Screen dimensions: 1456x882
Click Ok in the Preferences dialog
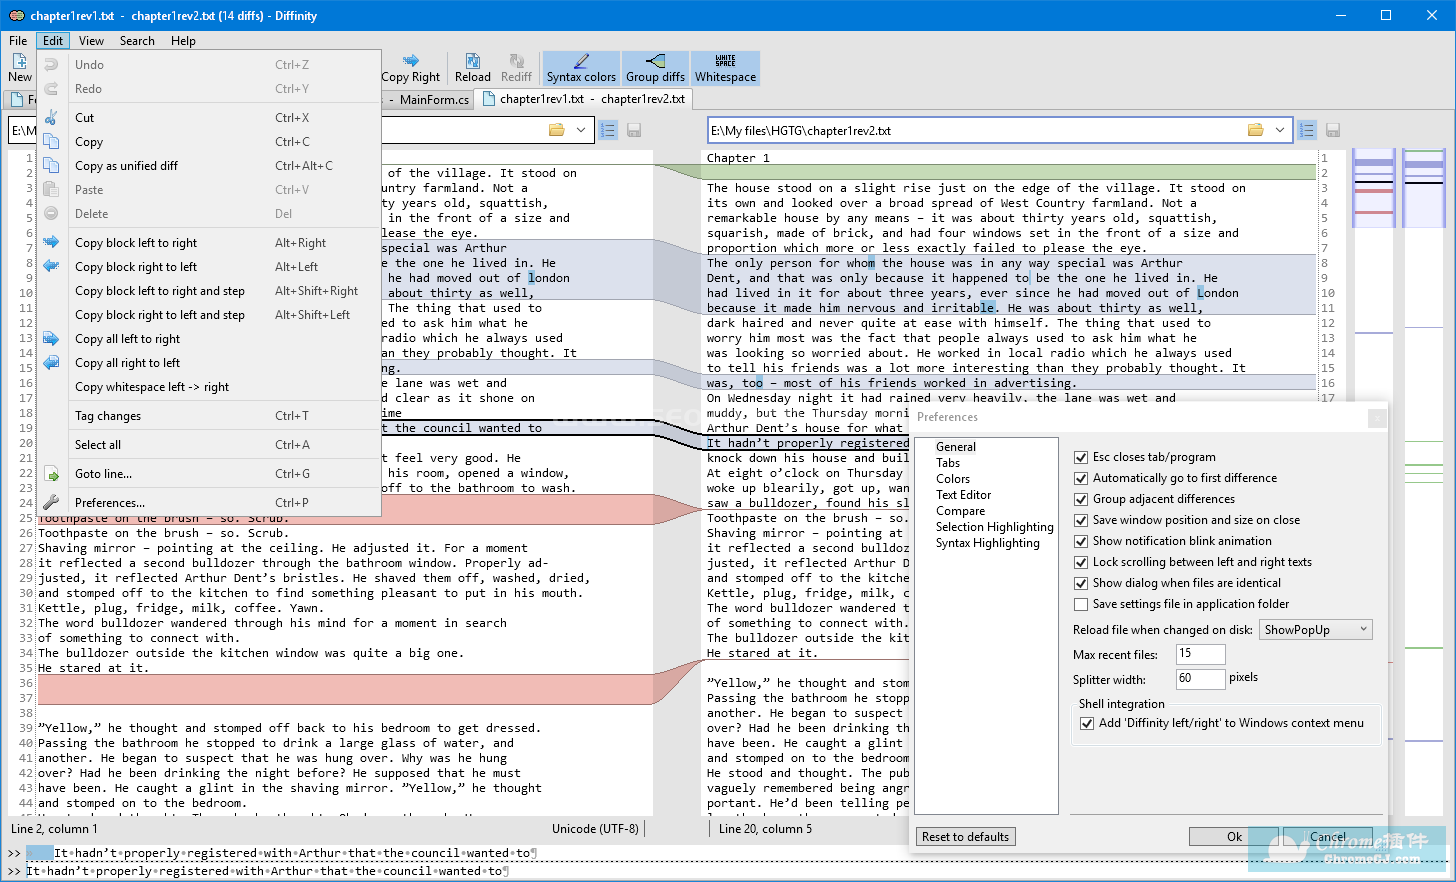[x=1234, y=837]
